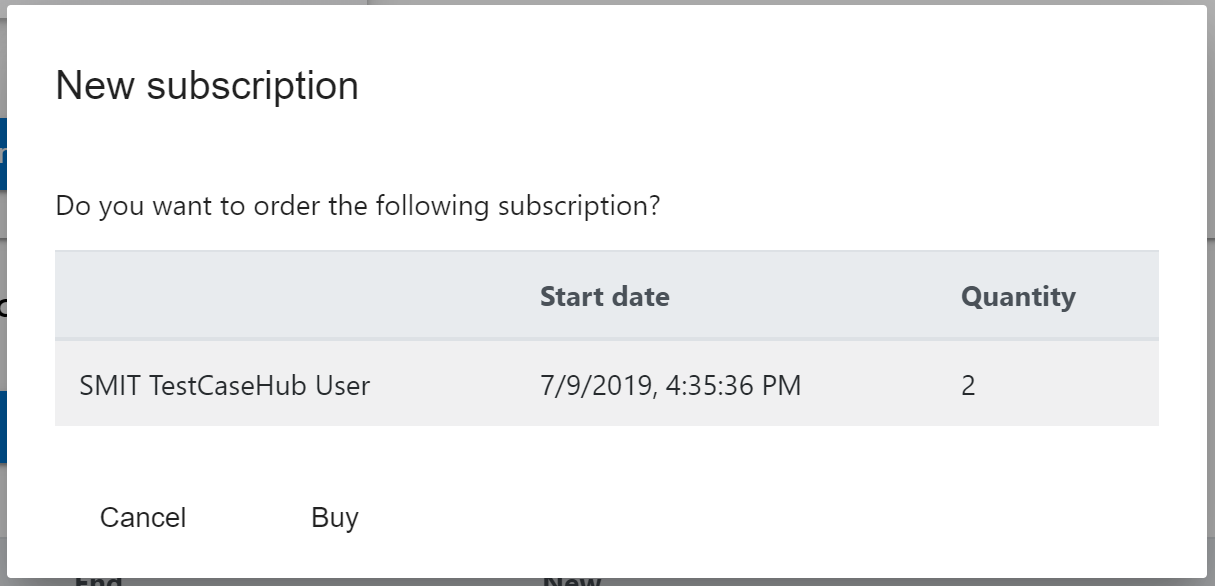Click the upper blue element behind dialog's left edge
The height and width of the screenshot is (586, 1215).
[3, 153]
